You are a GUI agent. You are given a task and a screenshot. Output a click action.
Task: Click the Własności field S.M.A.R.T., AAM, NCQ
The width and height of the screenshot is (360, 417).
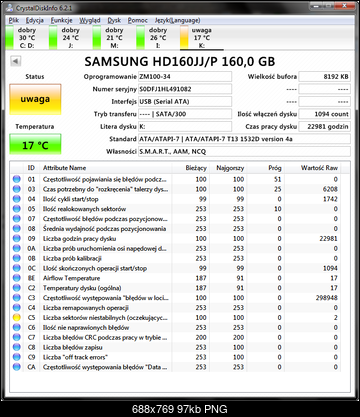coord(244,152)
